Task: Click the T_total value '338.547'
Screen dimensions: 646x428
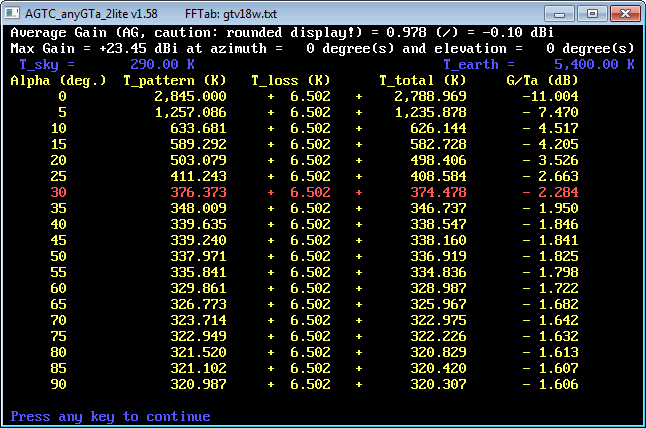Action: click(x=438, y=225)
